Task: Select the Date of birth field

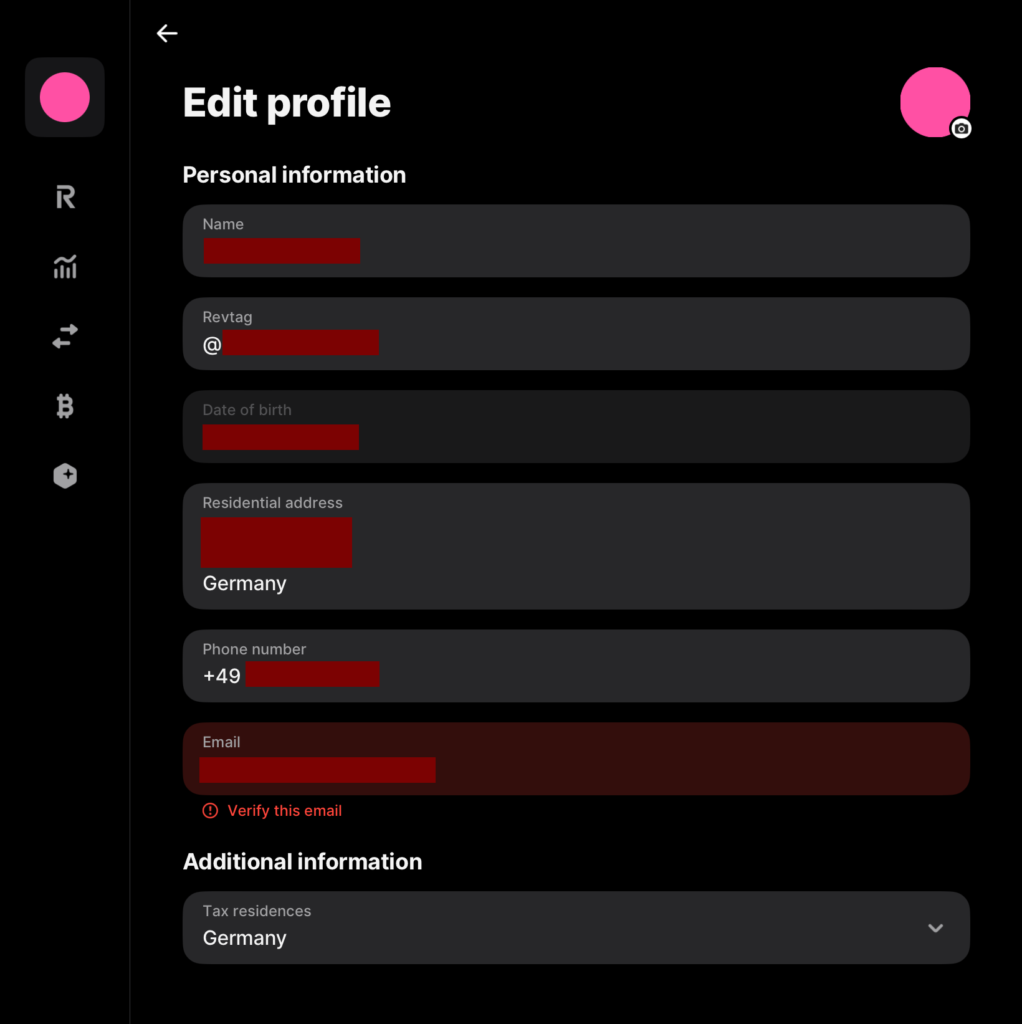Action: (x=576, y=427)
